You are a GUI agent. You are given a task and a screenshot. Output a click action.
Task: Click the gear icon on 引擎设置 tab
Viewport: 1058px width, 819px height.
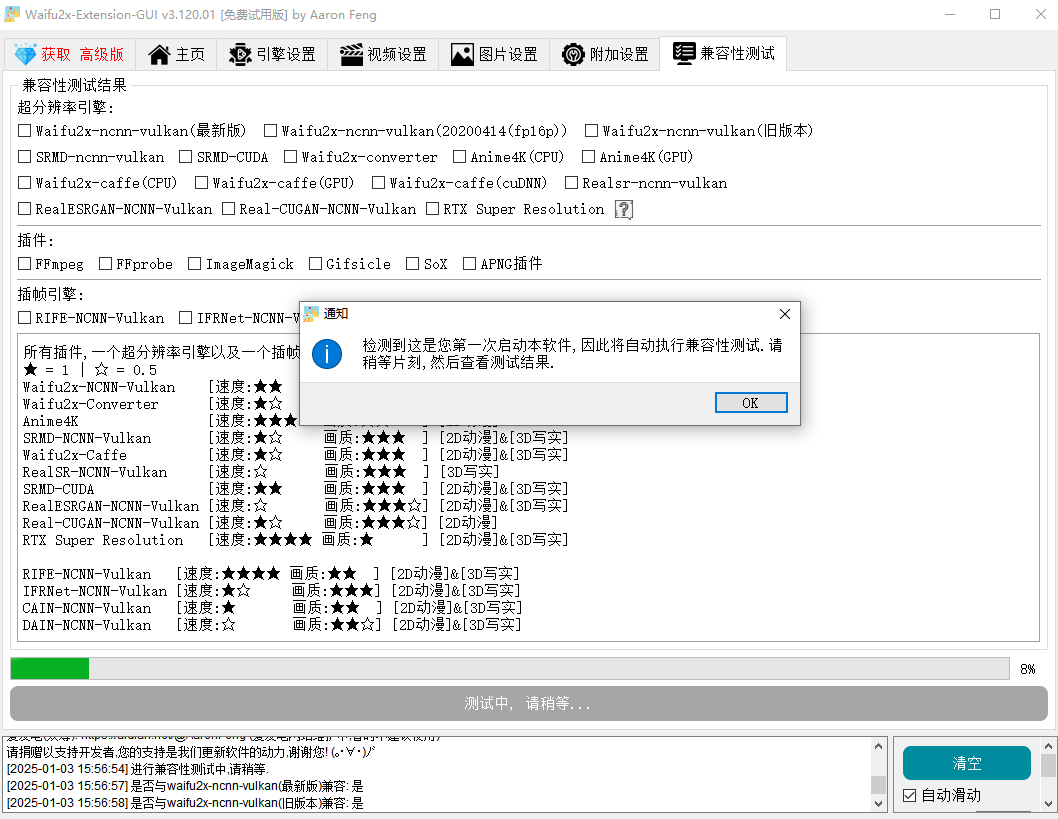239,55
